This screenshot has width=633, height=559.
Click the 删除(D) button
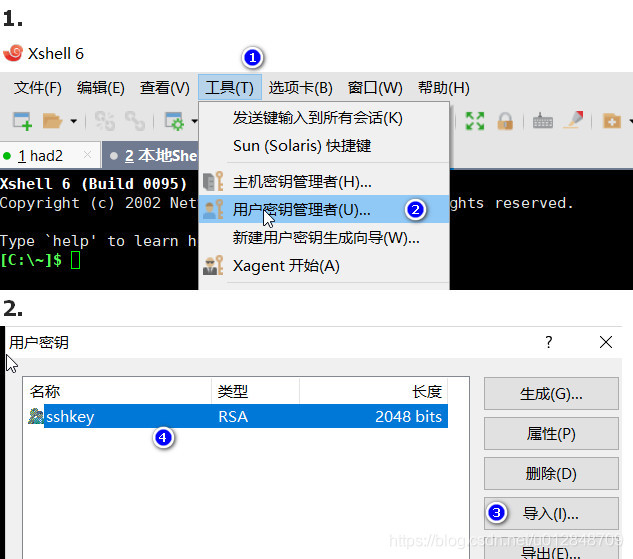(x=551, y=473)
